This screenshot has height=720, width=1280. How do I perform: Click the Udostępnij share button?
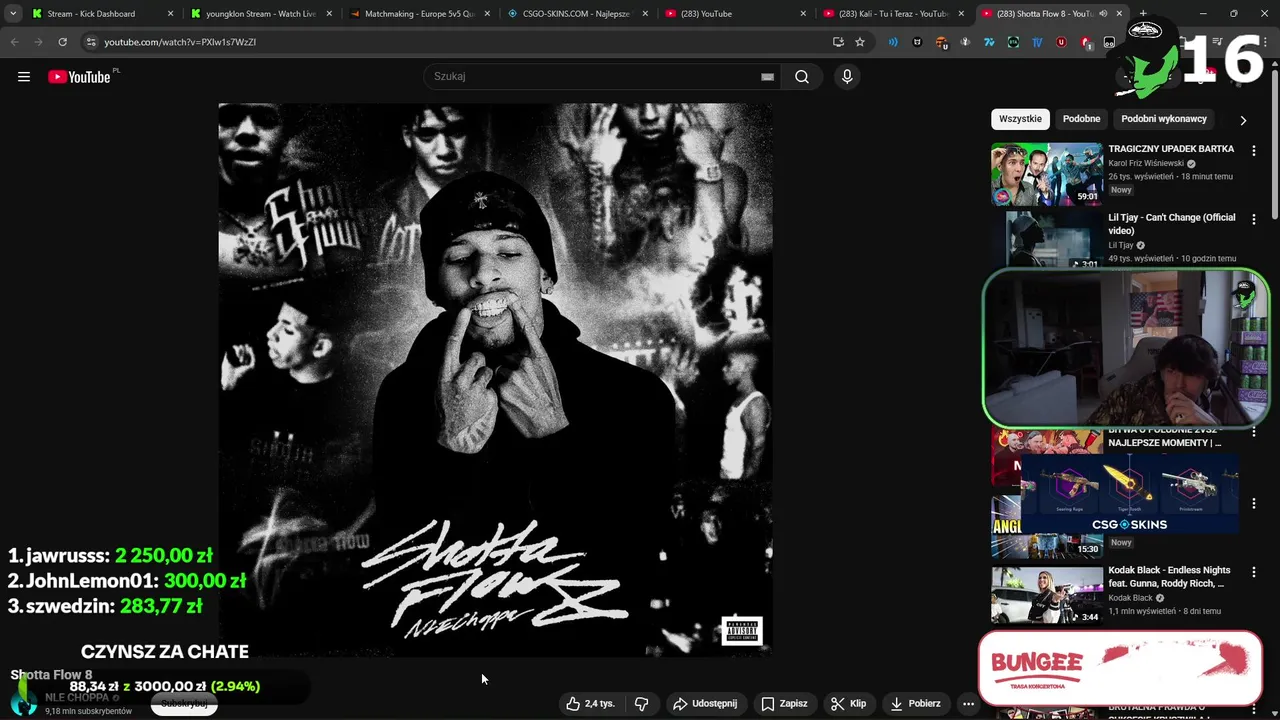(705, 704)
